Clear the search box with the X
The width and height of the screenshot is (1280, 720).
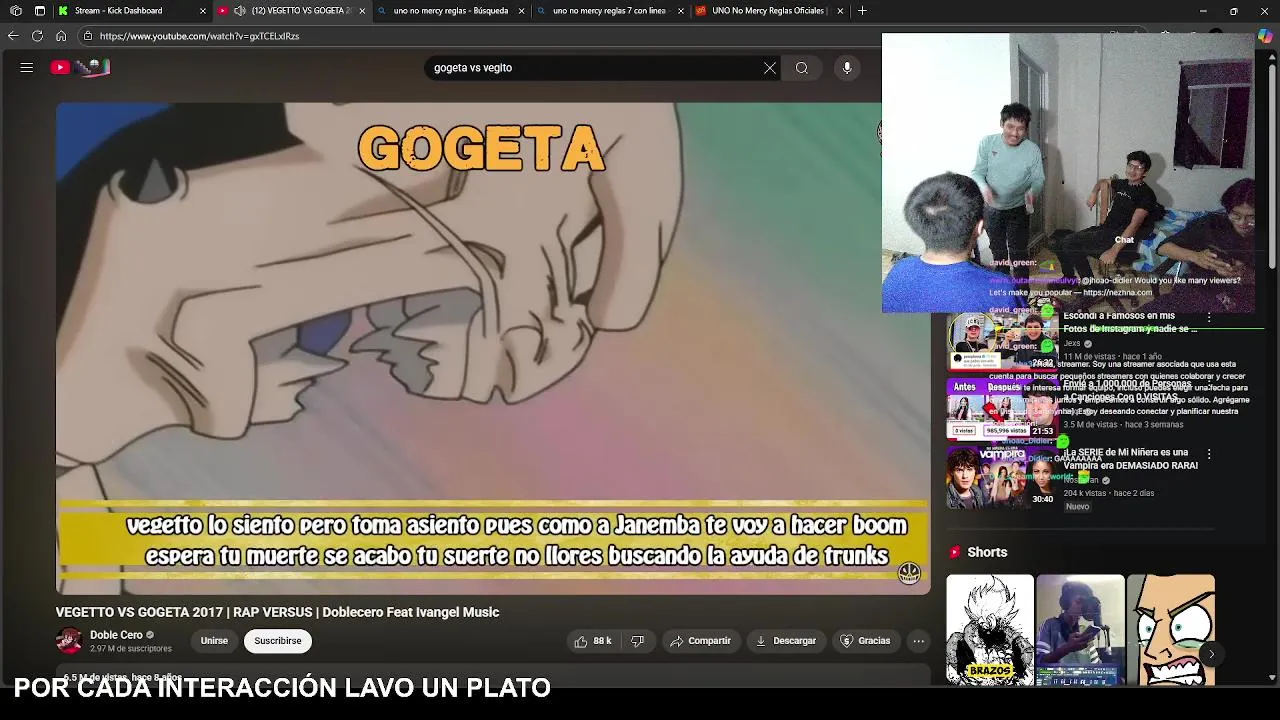770,68
